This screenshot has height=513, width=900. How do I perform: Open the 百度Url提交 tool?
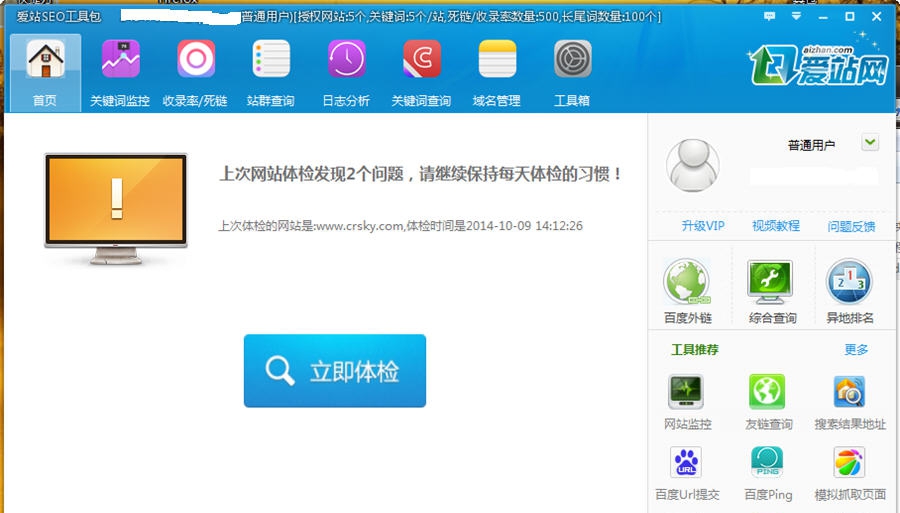(x=686, y=473)
